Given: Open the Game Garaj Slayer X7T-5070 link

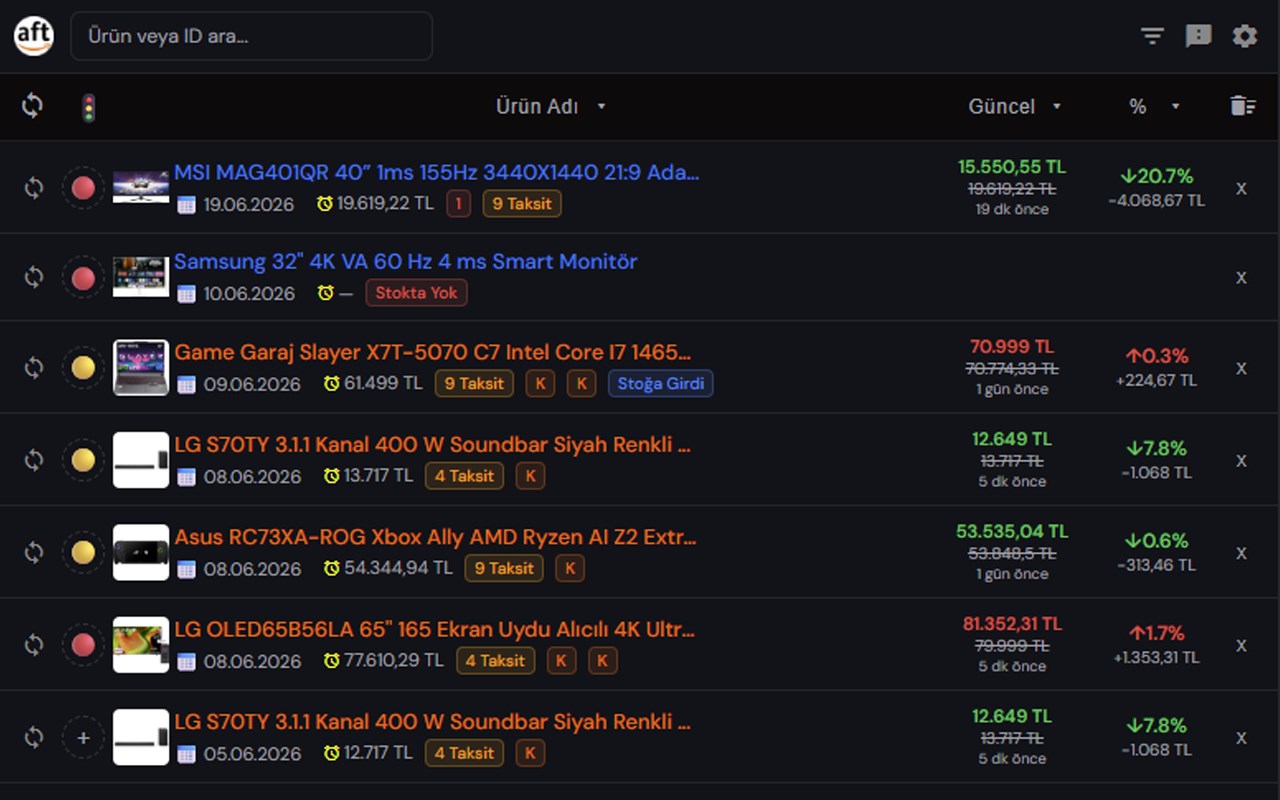Looking at the screenshot, I should coord(433,352).
